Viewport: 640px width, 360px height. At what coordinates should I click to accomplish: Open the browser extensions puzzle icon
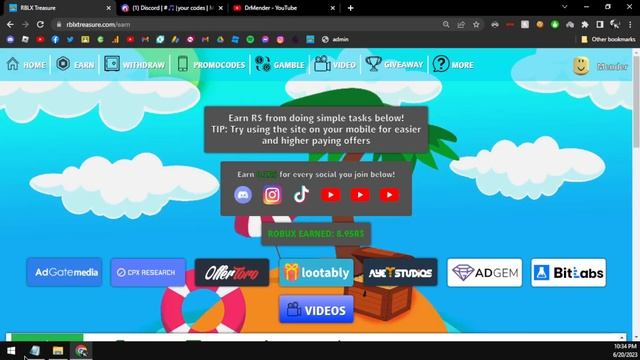(585, 24)
